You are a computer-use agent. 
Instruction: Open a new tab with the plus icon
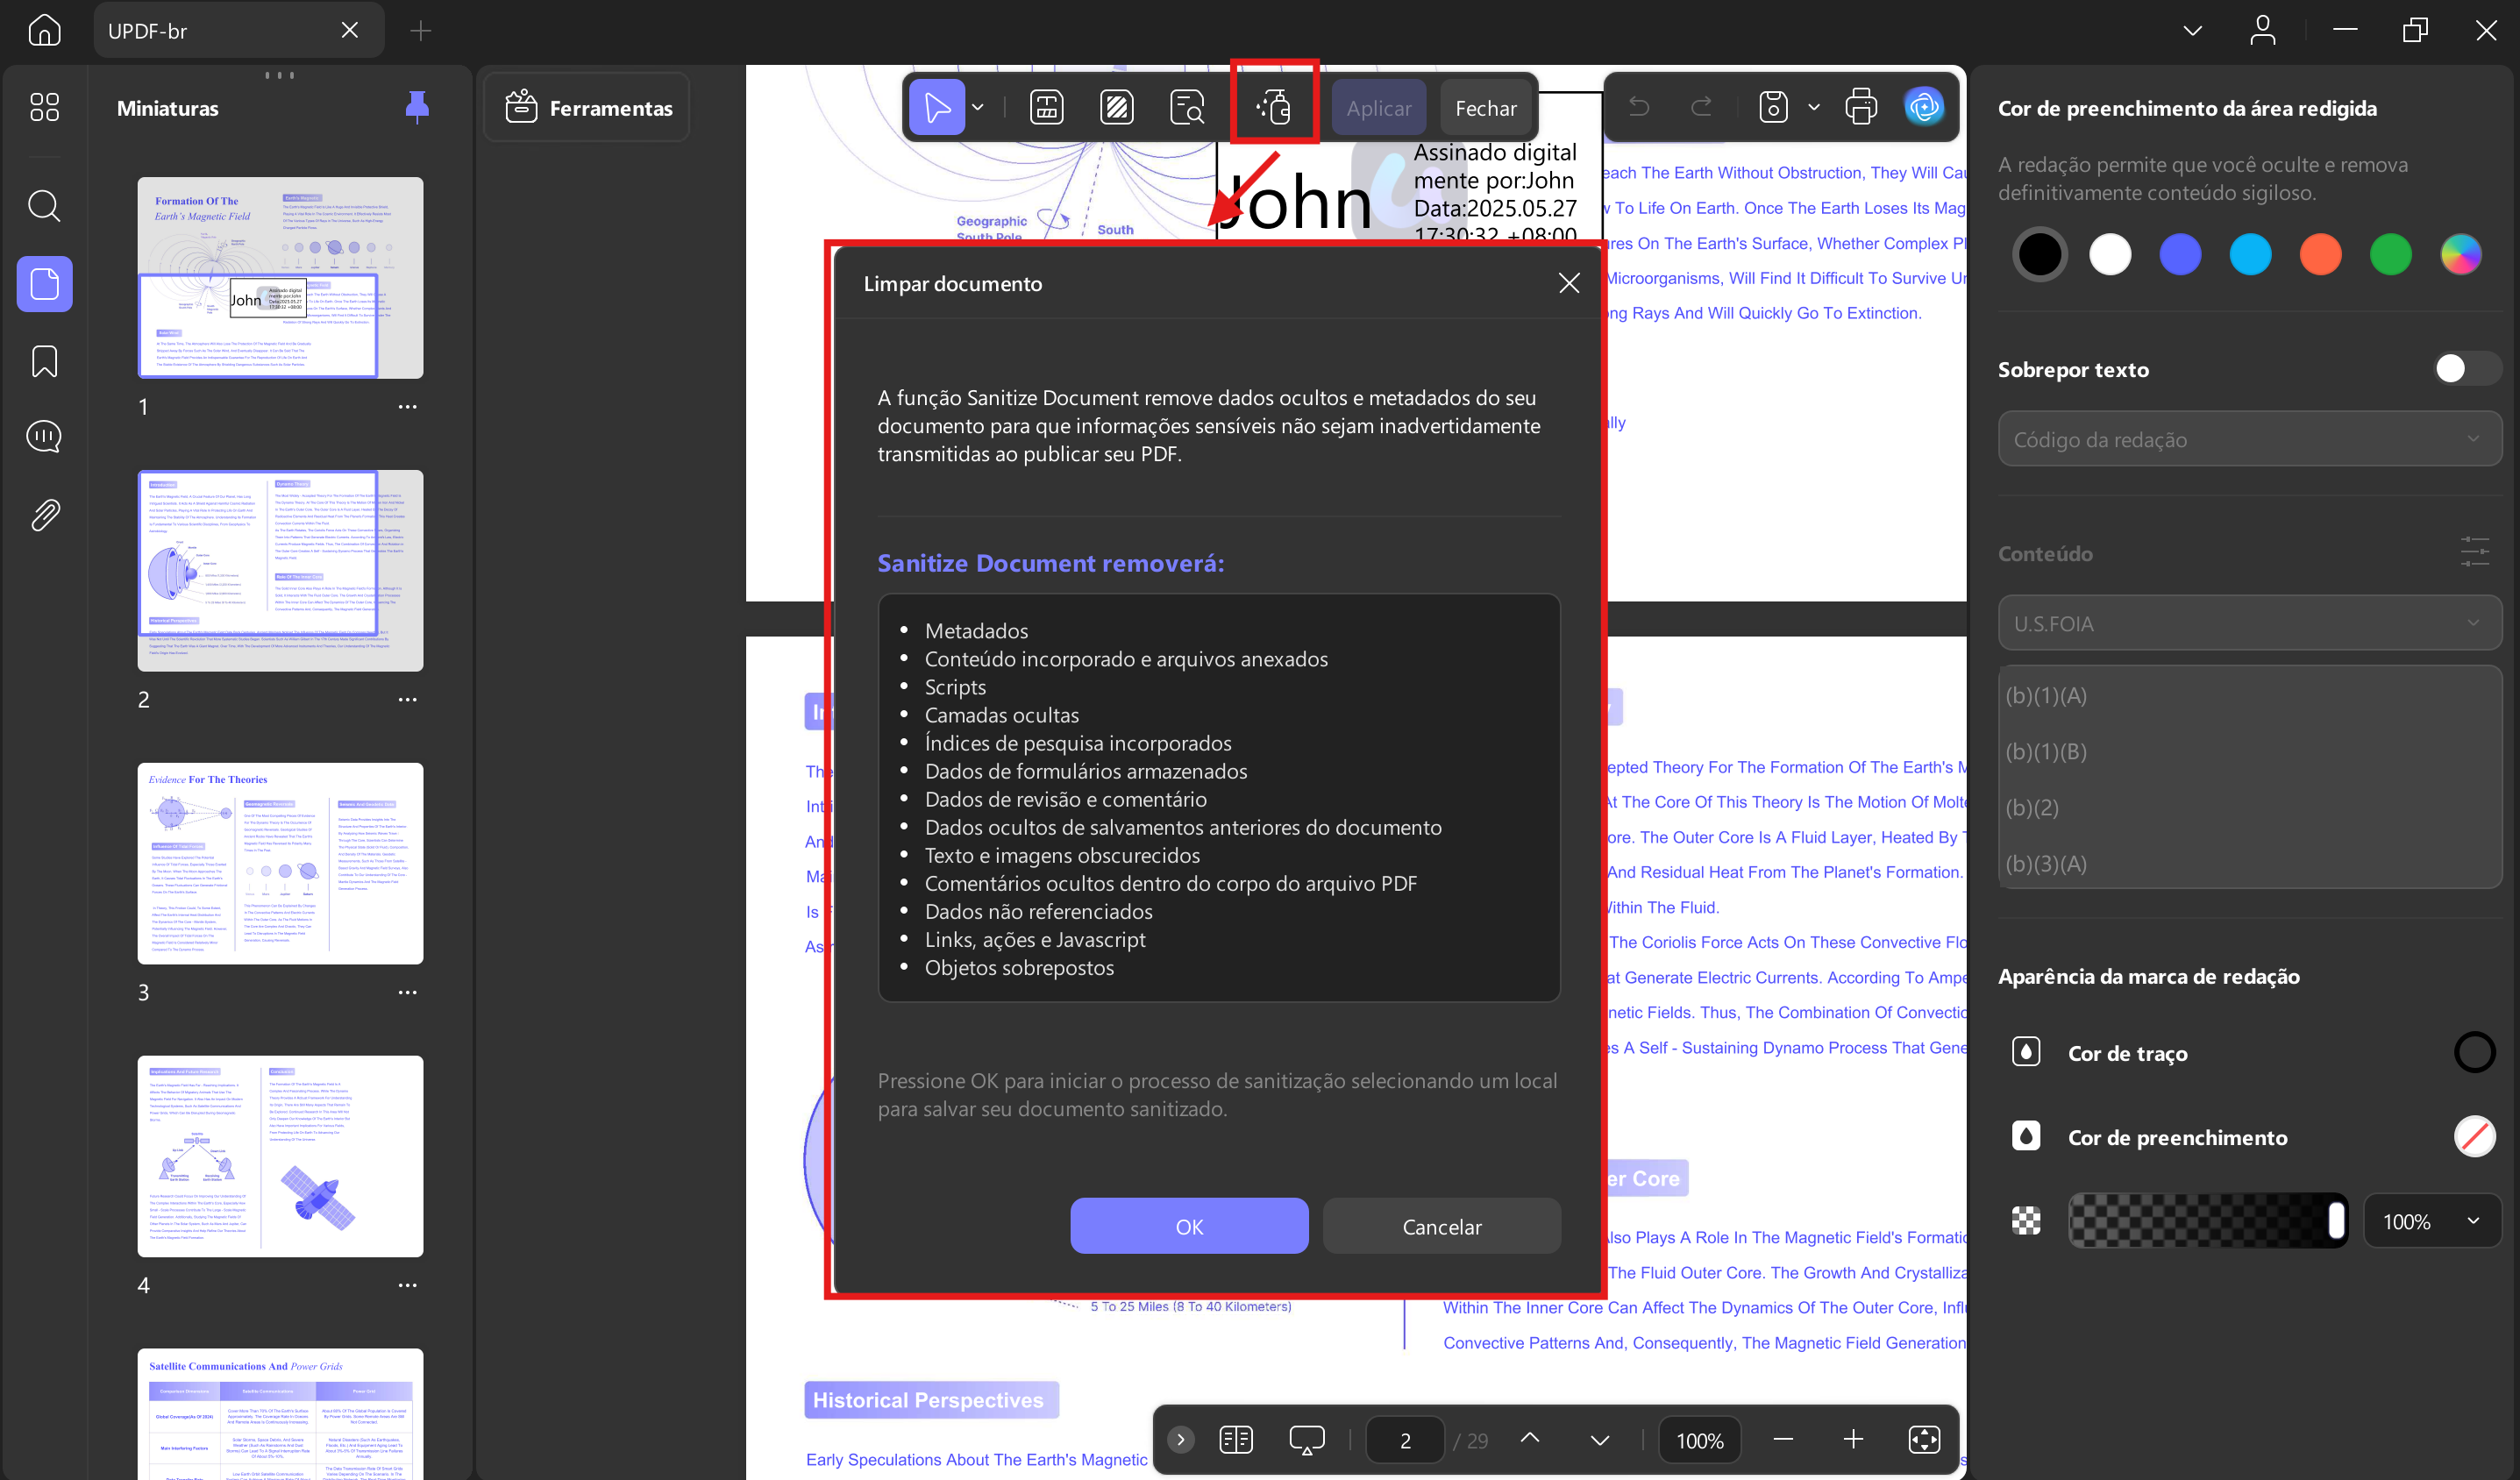pyautogui.click(x=420, y=31)
